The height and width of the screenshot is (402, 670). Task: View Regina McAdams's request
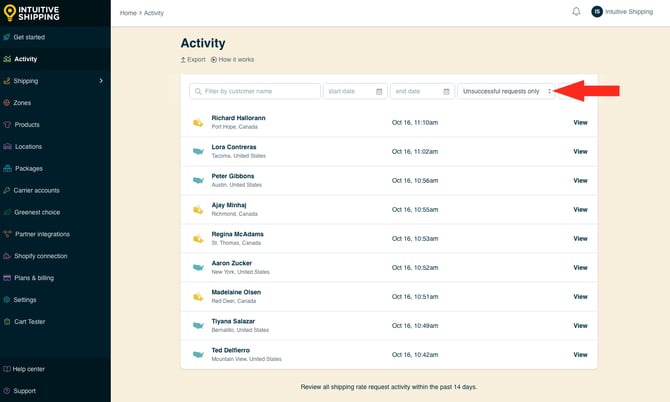(x=580, y=239)
